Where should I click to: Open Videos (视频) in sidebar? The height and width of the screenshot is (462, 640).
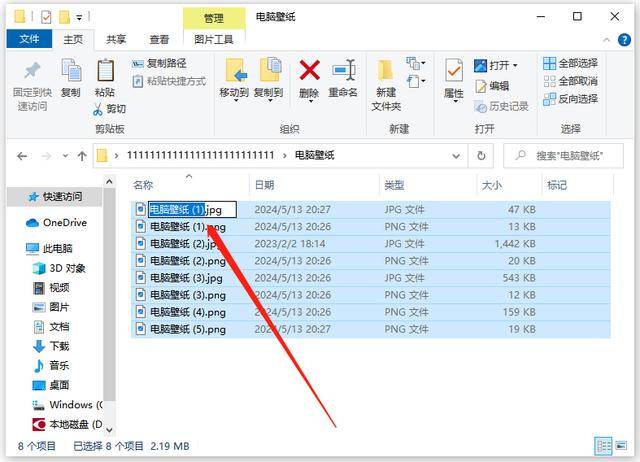51,288
